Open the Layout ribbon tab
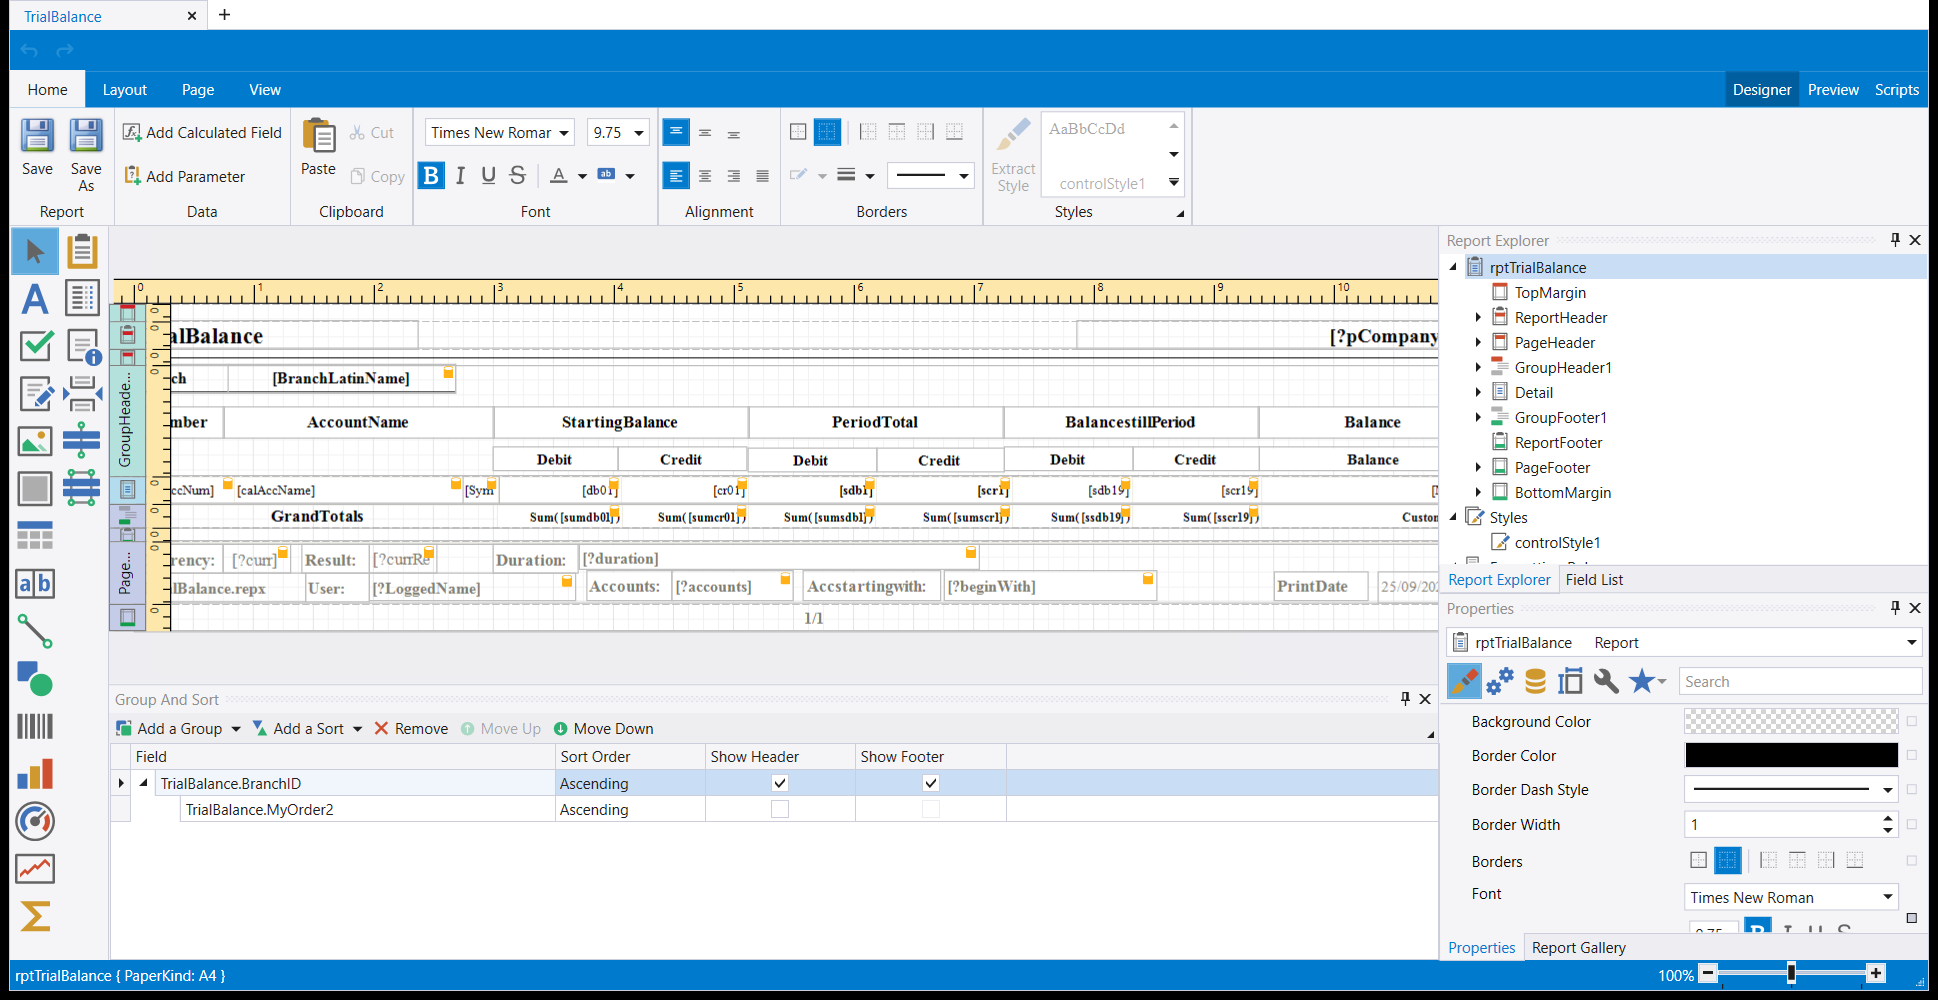This screenshot has width=1938, height=1000. tap(125, 90)
